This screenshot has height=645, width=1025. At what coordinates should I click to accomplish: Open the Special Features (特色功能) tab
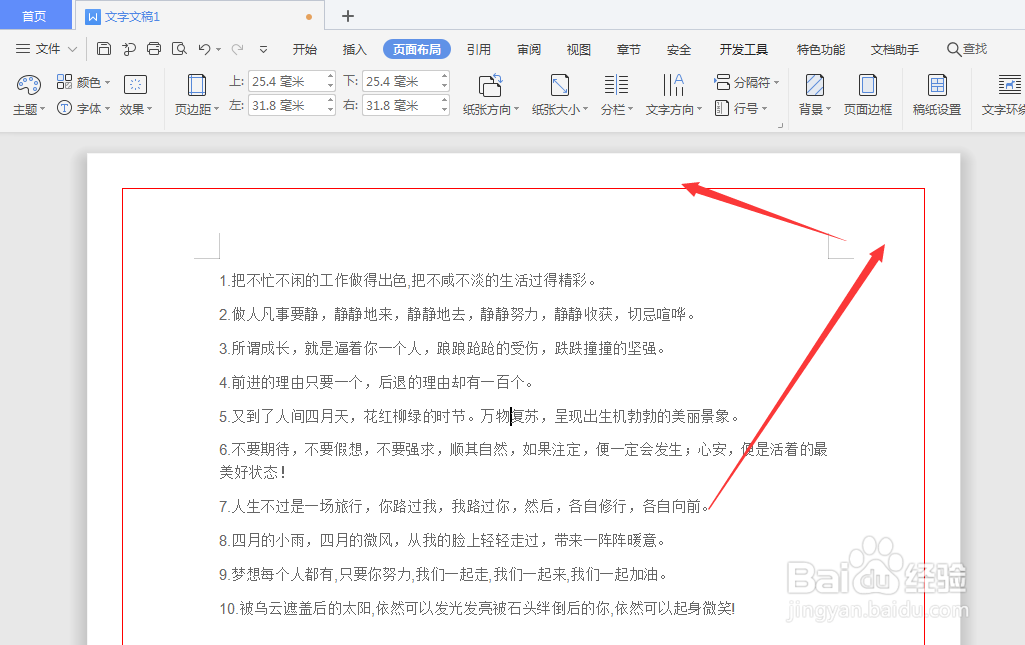tap(820, 49)
